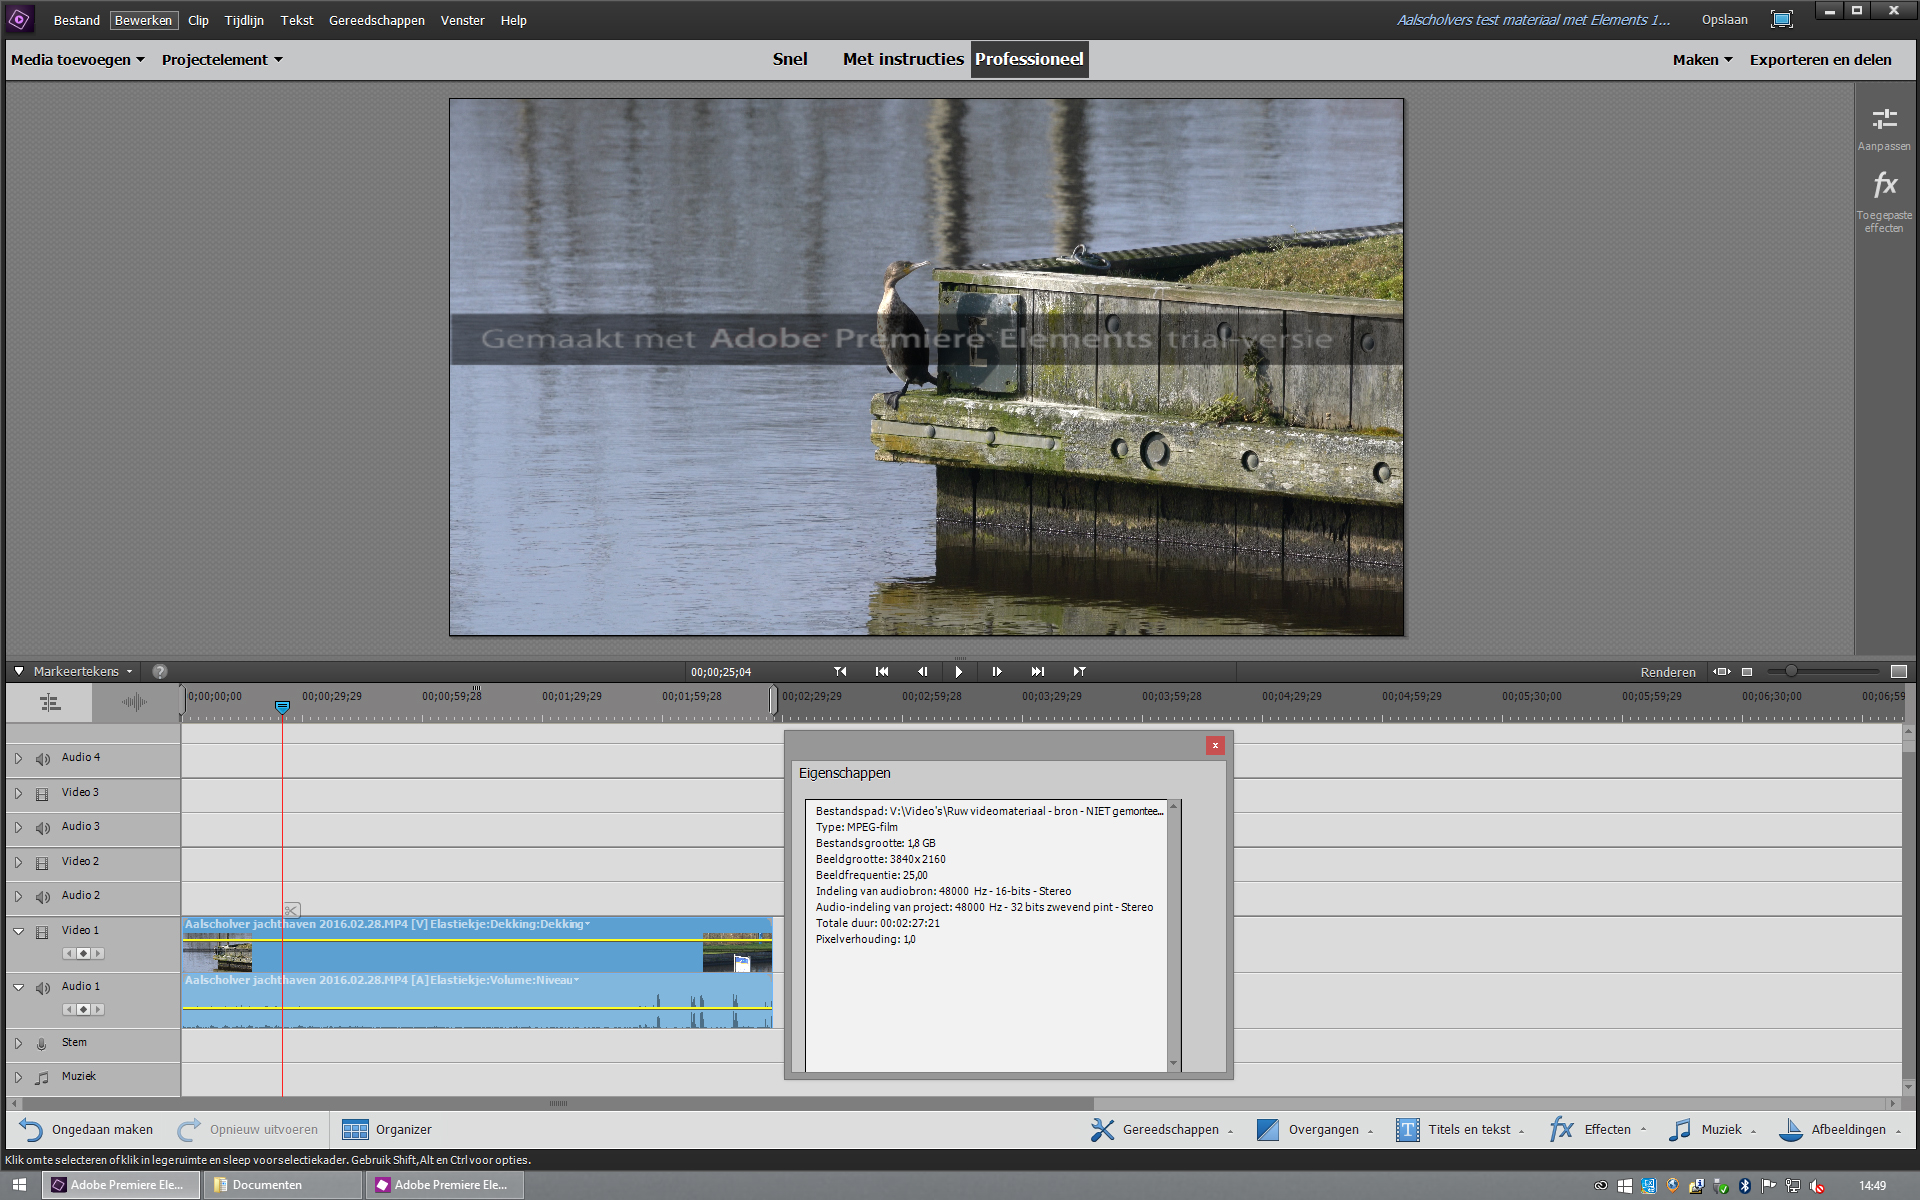Click the scissors split clip icon
The width and height of the screenshot is (1920, 1200).
[x=291, y=910]
